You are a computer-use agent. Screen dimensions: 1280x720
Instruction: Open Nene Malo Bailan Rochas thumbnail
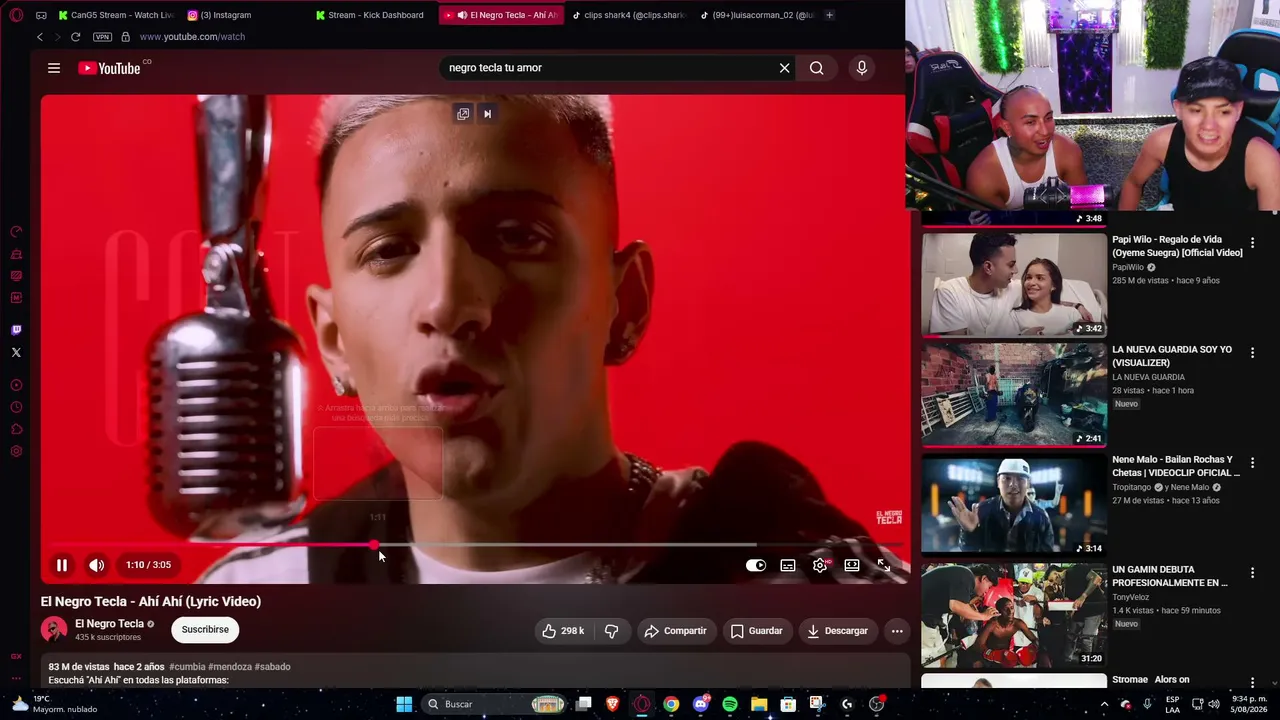[x=1014, y=504]
